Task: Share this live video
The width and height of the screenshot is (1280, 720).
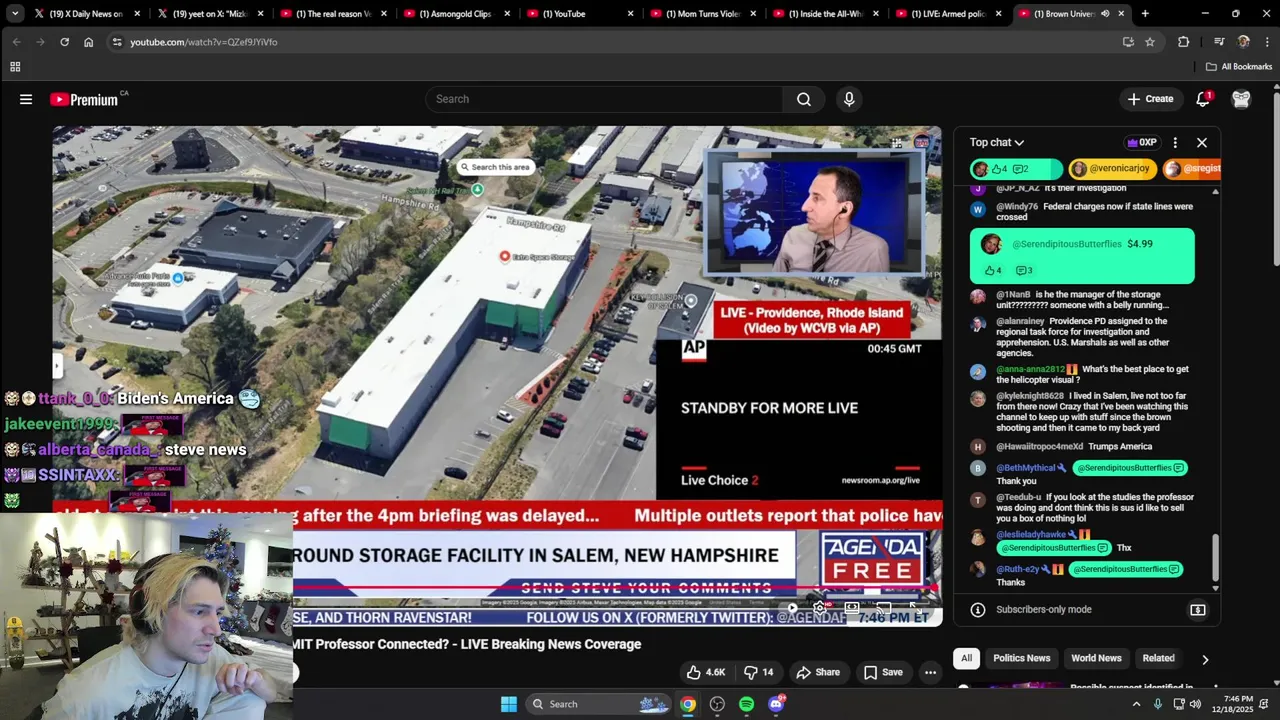Action: point(818,672)
